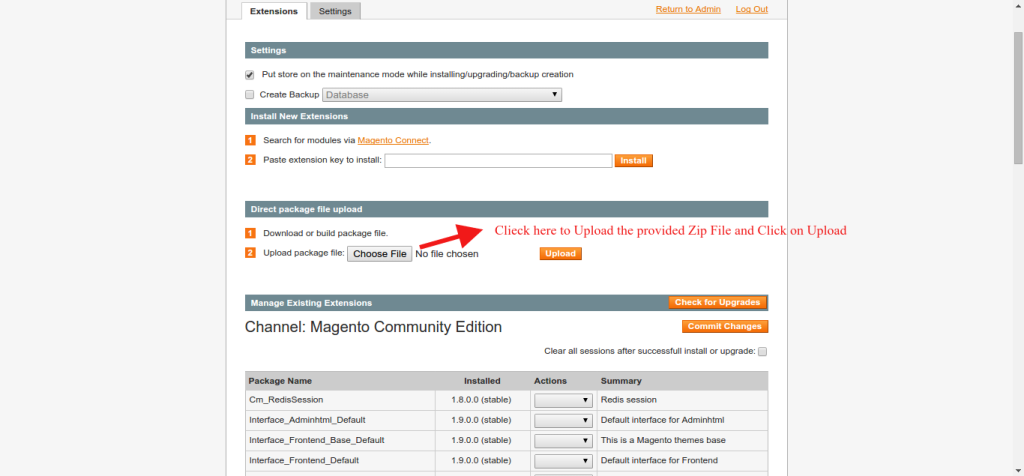
Task: Click the 1.8.0.0 (stable) version cell
Action: (x=482, y=400)
